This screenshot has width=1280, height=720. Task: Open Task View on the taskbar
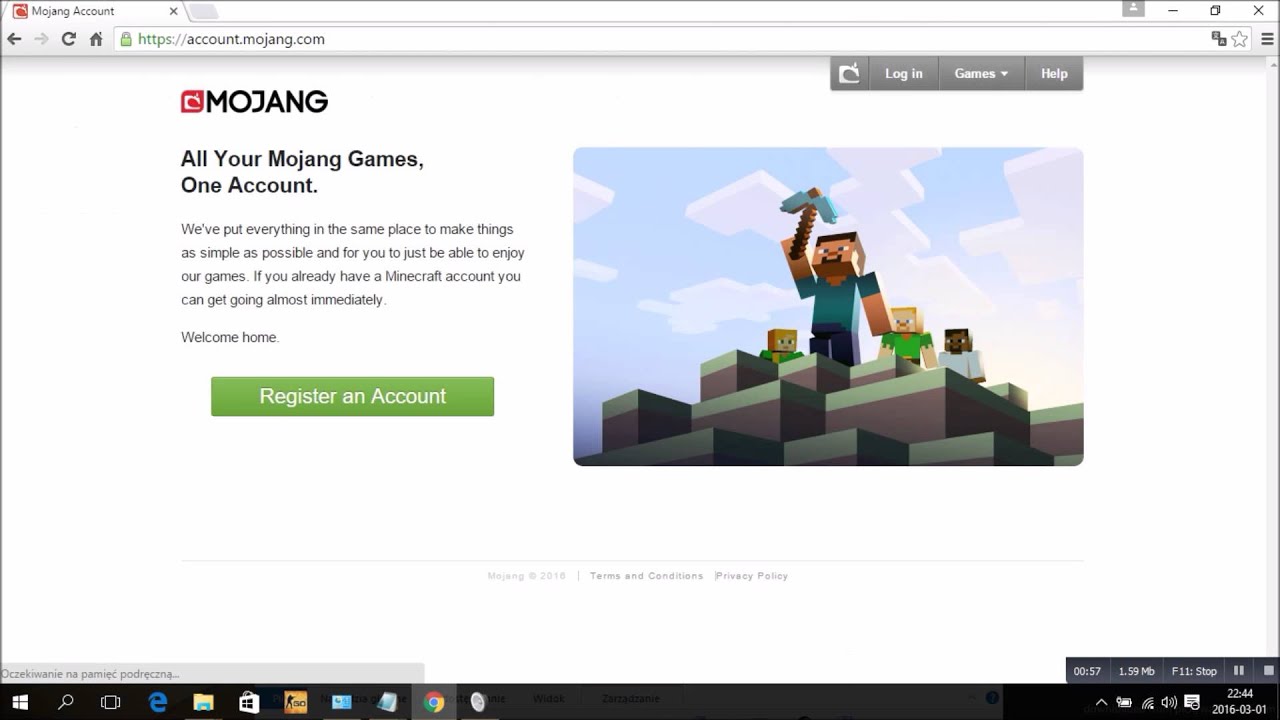111,702
